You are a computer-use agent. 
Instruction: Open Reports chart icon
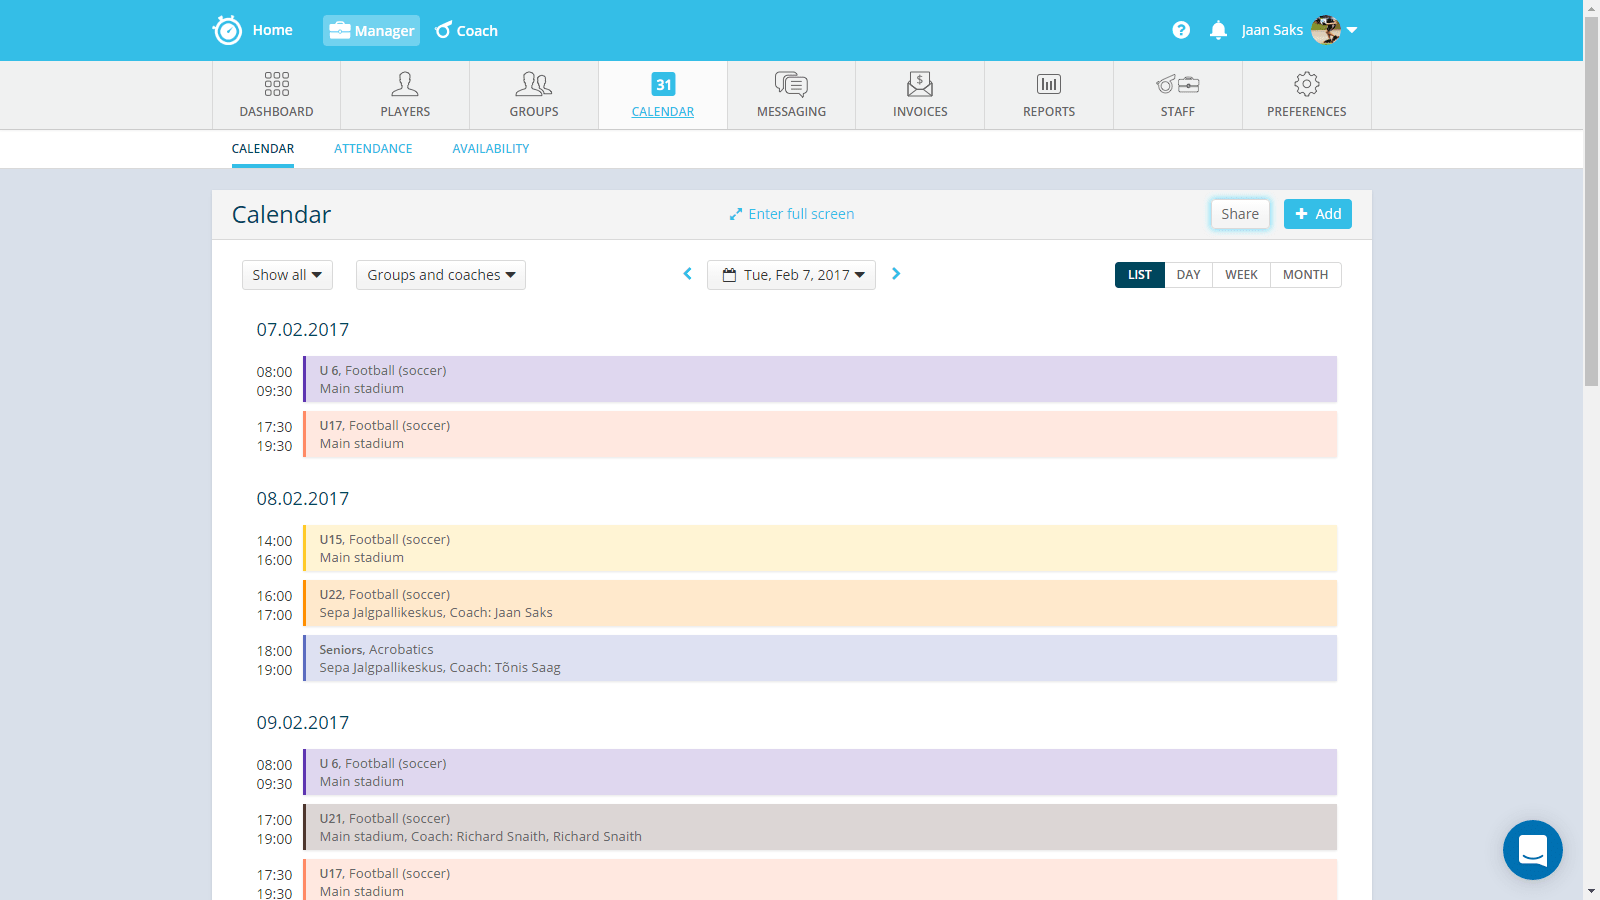1049,84
